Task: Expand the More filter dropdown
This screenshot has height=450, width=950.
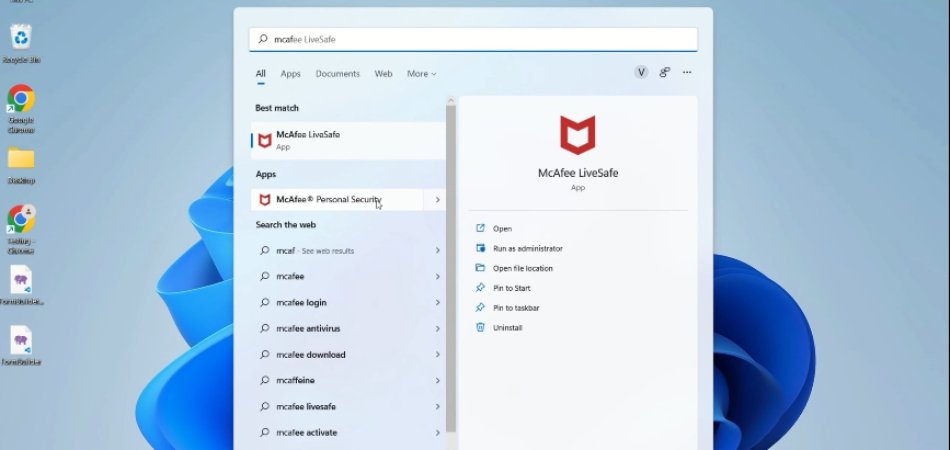Action: [x=421, y=74]
